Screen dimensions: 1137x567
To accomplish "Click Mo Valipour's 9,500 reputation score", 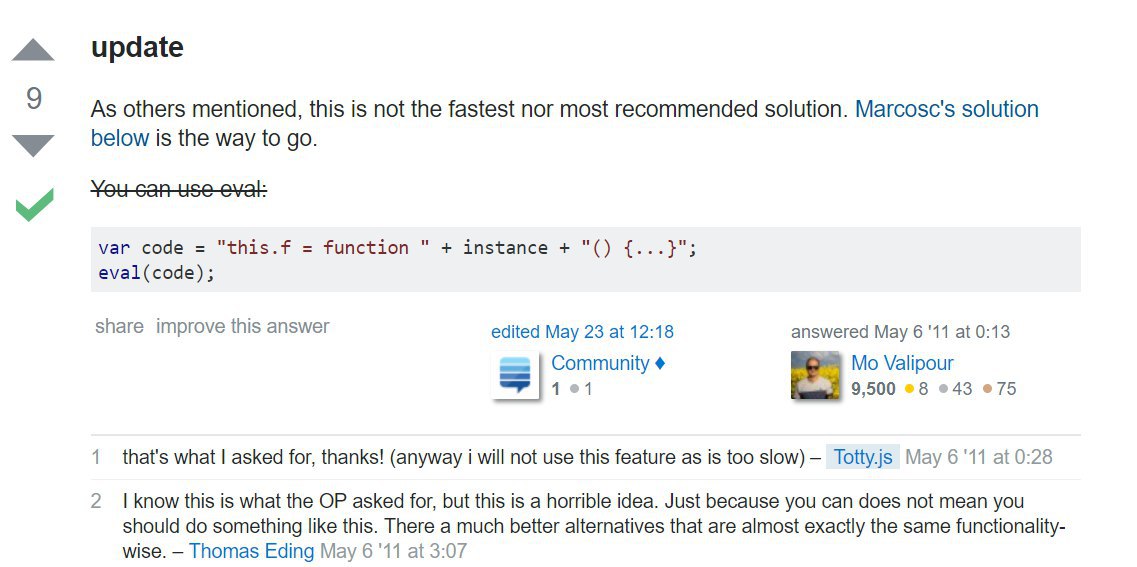I will [873, 389].
